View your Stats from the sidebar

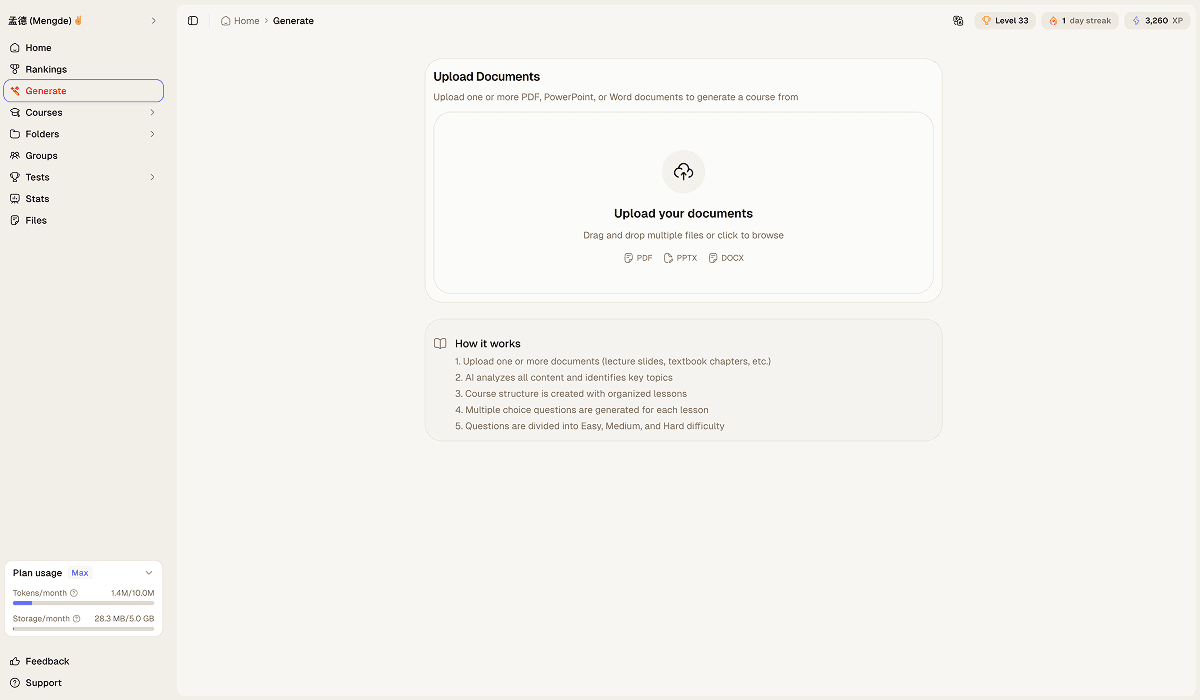pyautogui.click(x=35, y=198)
